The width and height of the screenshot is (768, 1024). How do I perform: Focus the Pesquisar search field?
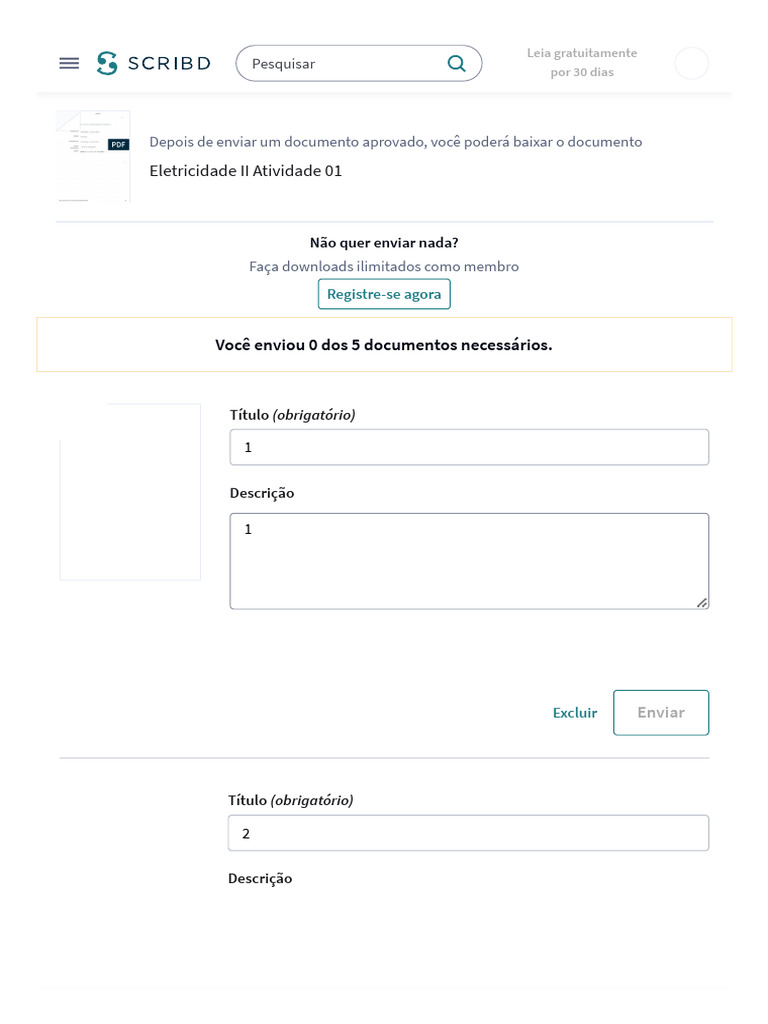tap(340, 63)
